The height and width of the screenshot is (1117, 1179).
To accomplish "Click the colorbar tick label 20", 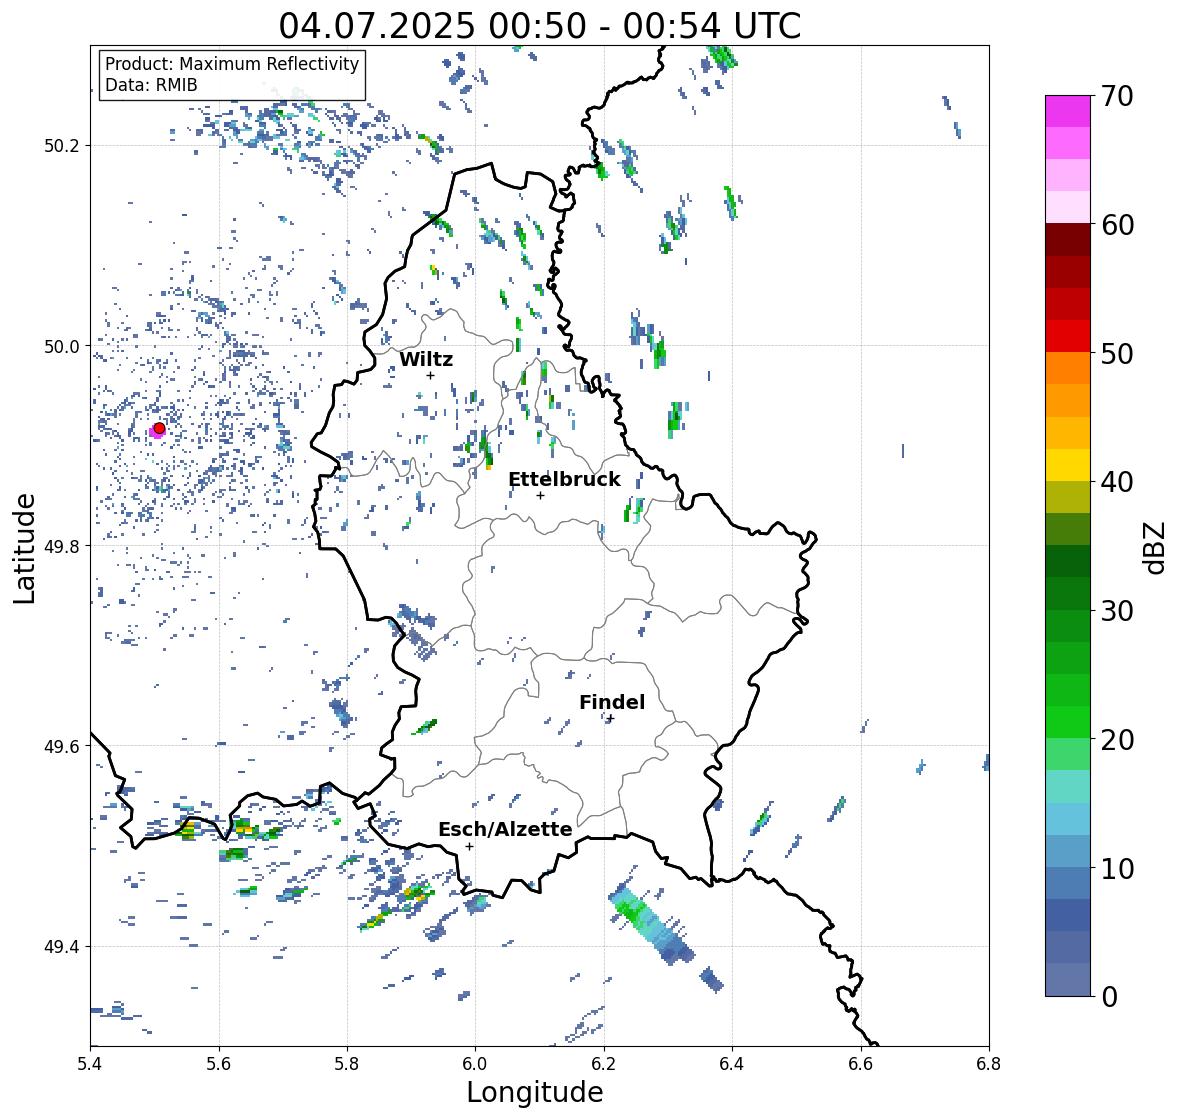I will point(1117,740).
